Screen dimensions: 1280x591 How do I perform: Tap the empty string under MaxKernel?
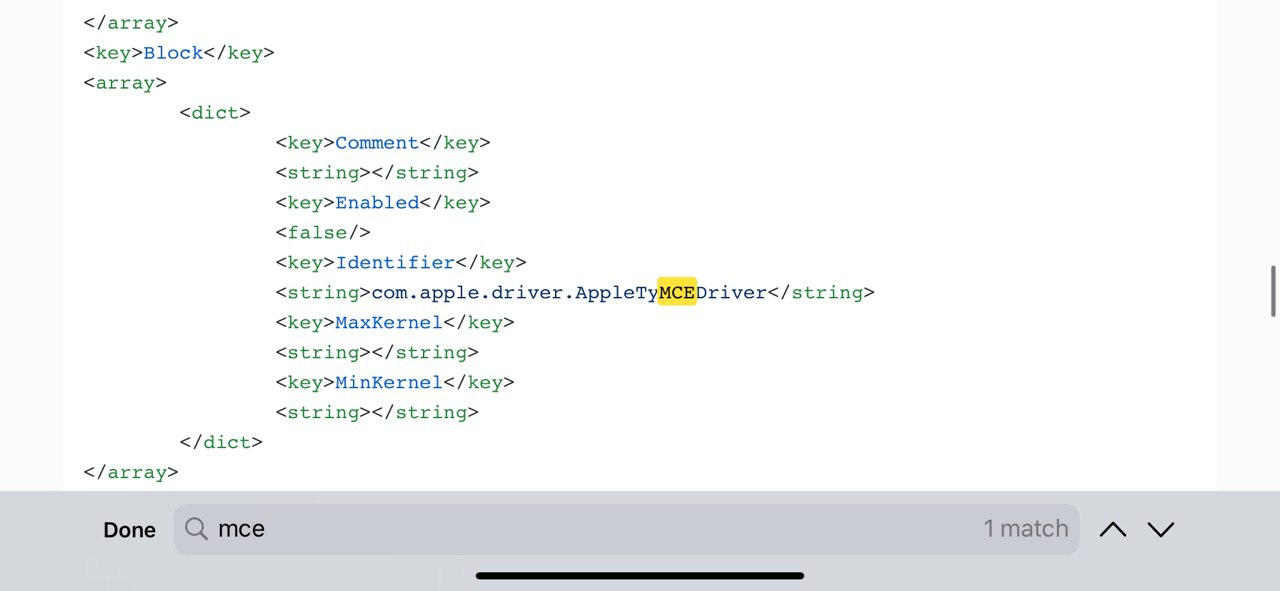(377, 353)
